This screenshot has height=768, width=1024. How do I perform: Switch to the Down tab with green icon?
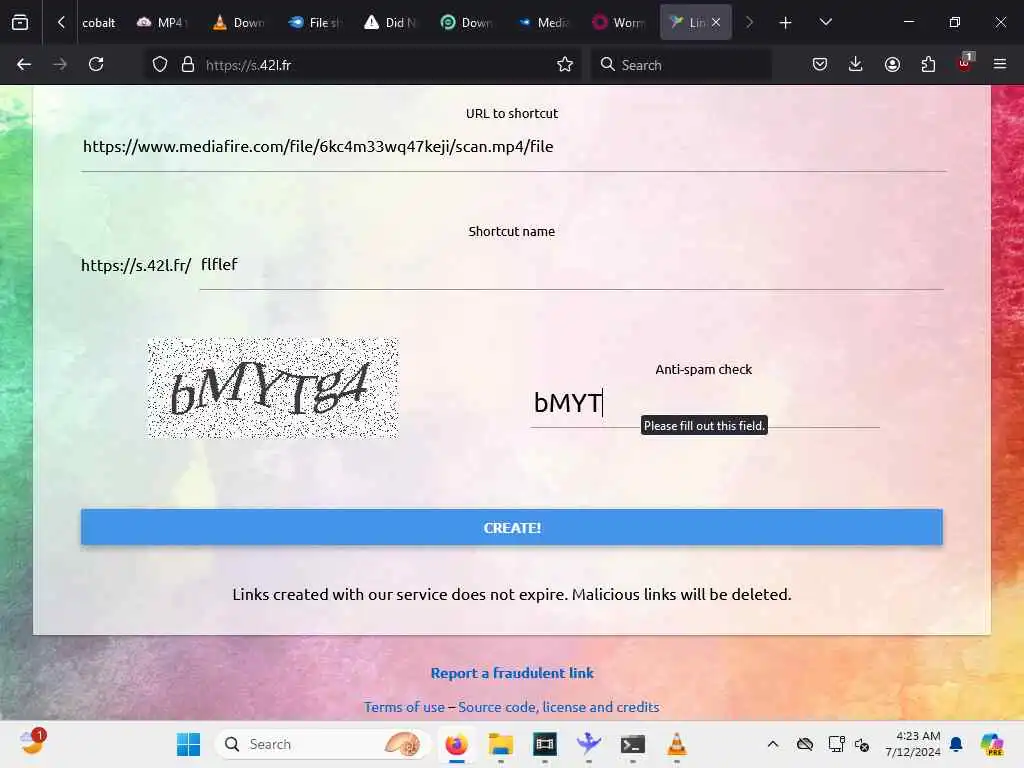[x=466, y=23]
